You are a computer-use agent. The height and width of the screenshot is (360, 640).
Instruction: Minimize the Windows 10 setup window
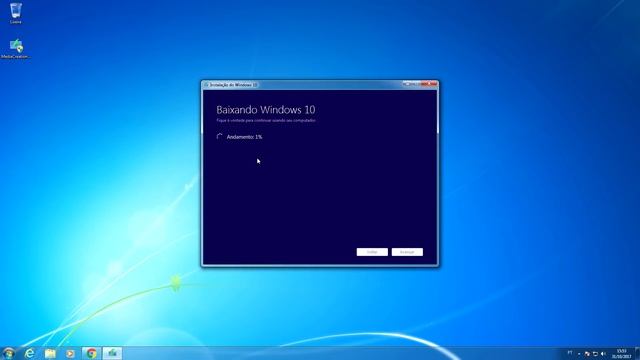pos(407,84)
